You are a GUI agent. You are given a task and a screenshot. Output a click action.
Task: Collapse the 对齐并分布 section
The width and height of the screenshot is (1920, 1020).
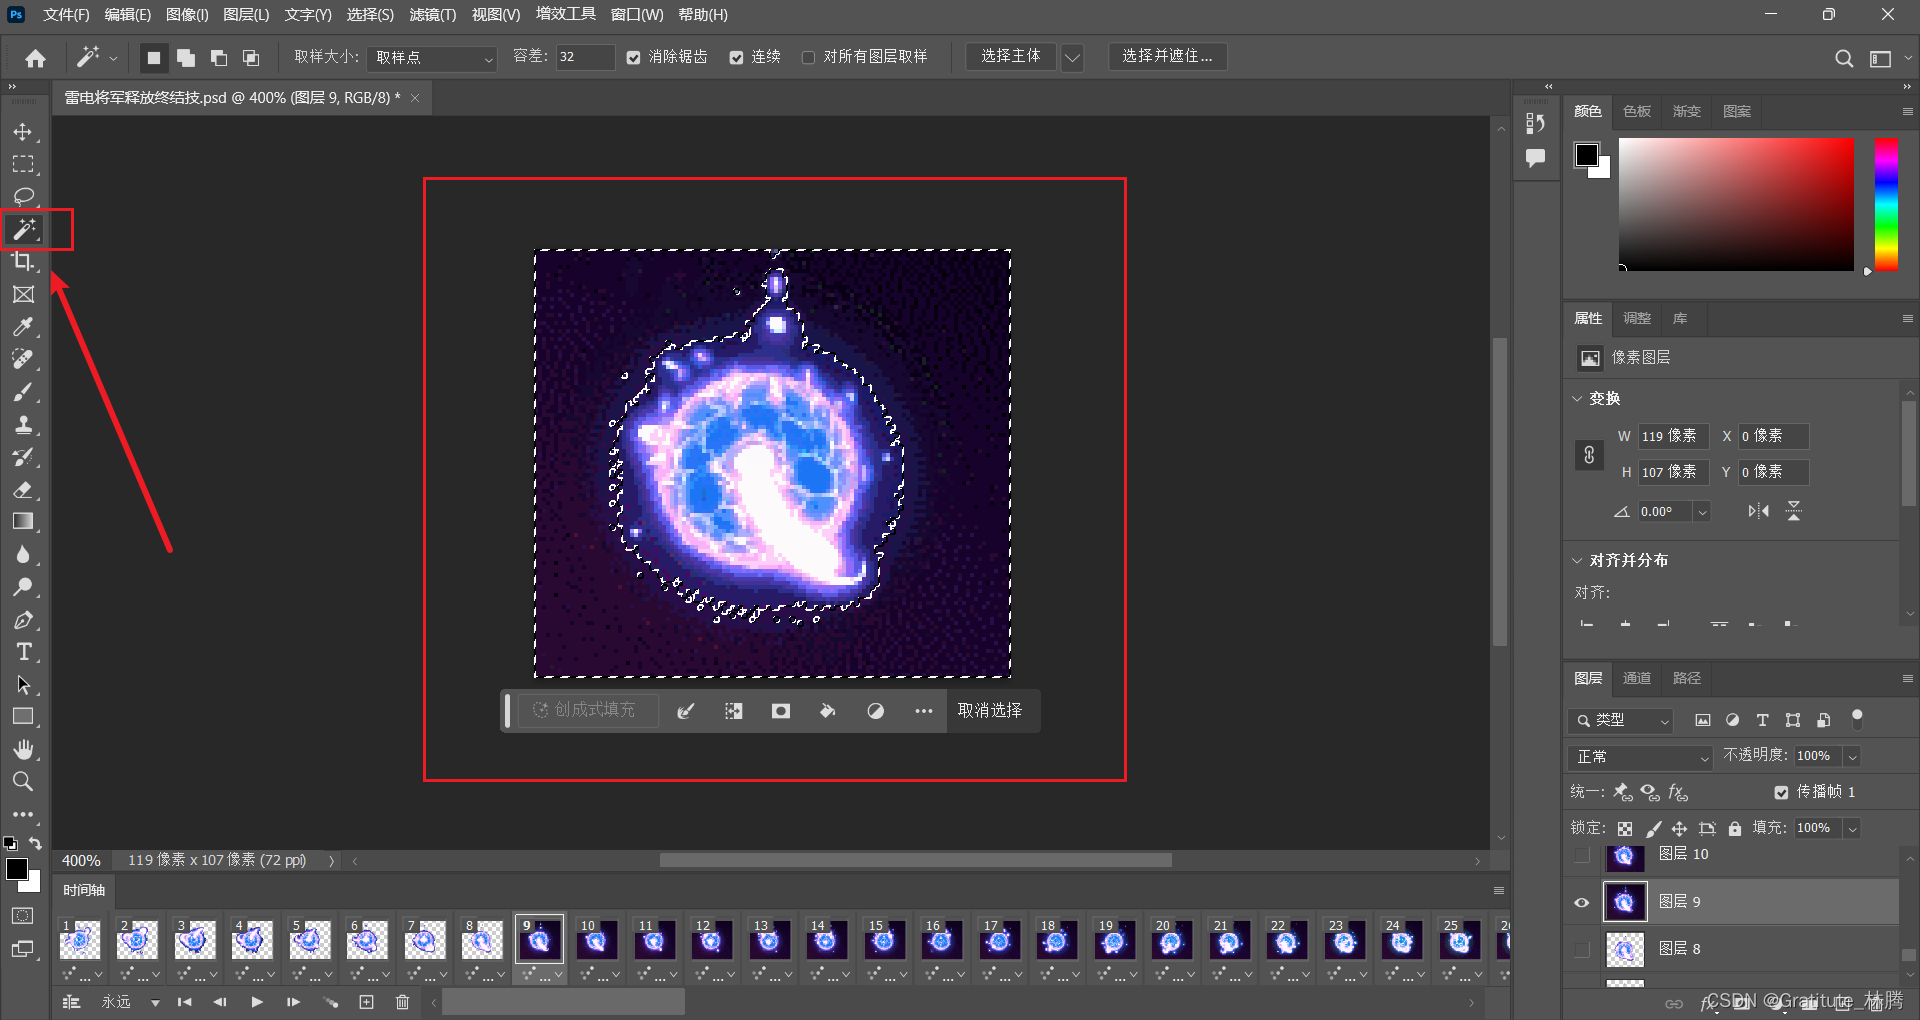[x=1577, y=561]
